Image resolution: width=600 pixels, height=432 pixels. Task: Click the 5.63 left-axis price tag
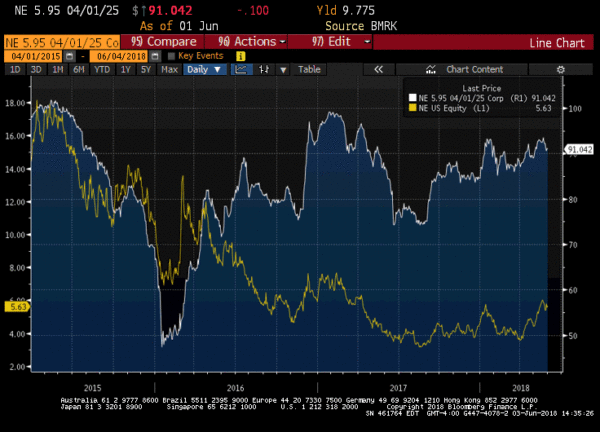click(18, 307)
